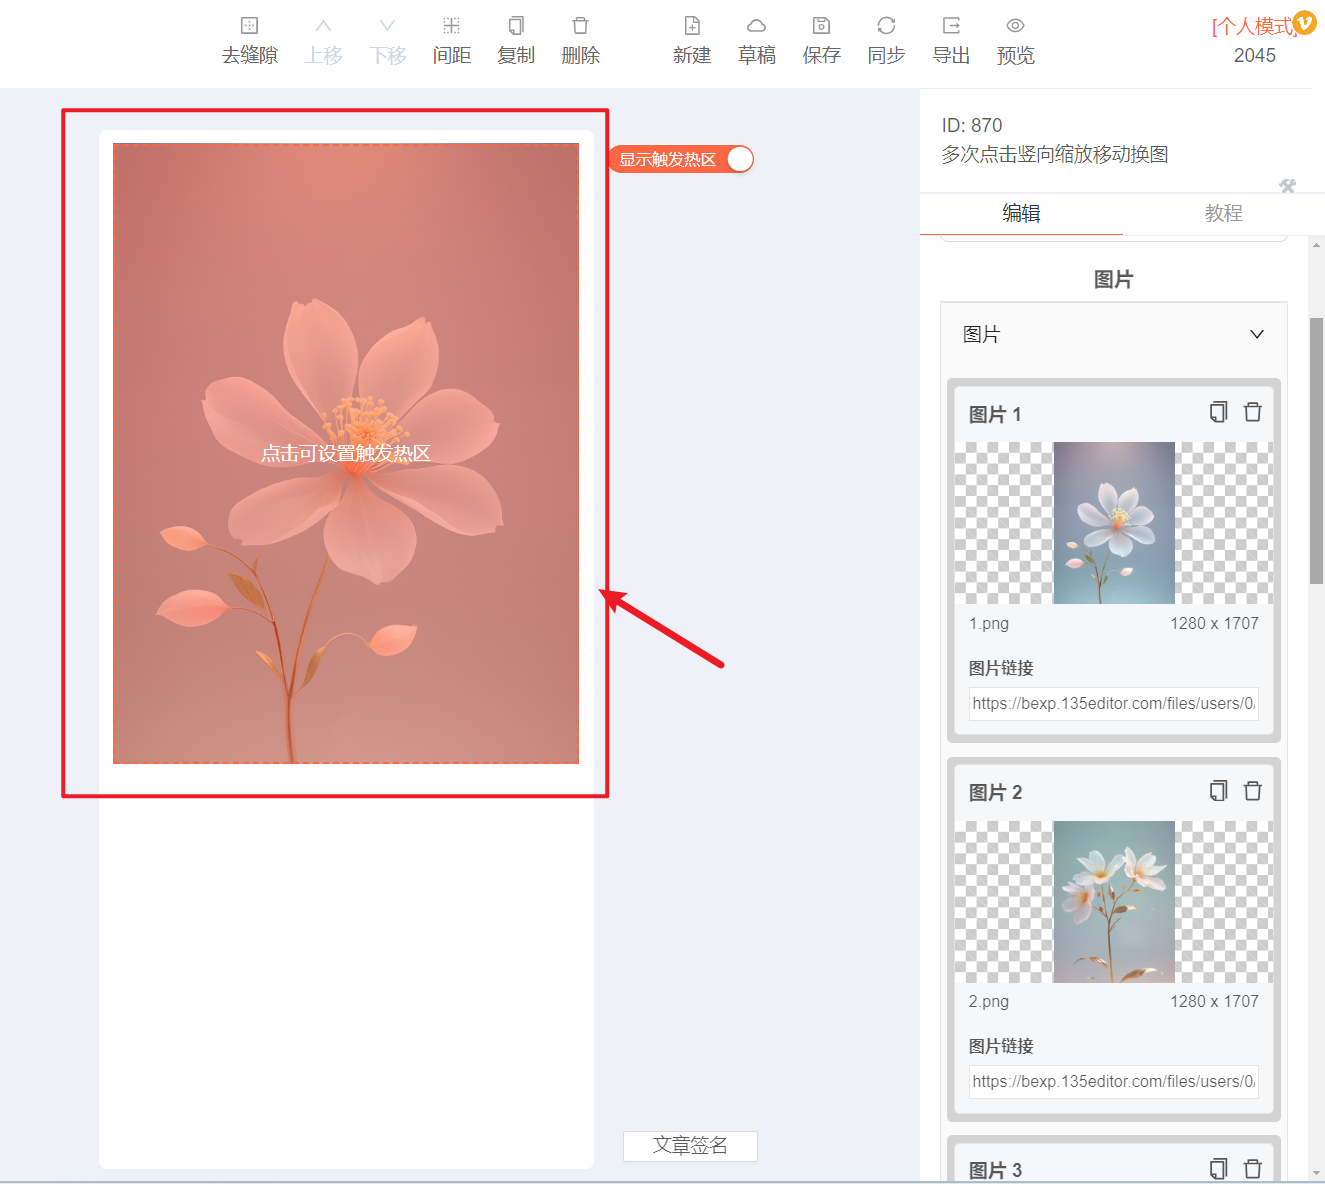This screenshot has height=1184, width=1325.
Task: Click the 上移 move-up tool
Action: coord(323,41)
